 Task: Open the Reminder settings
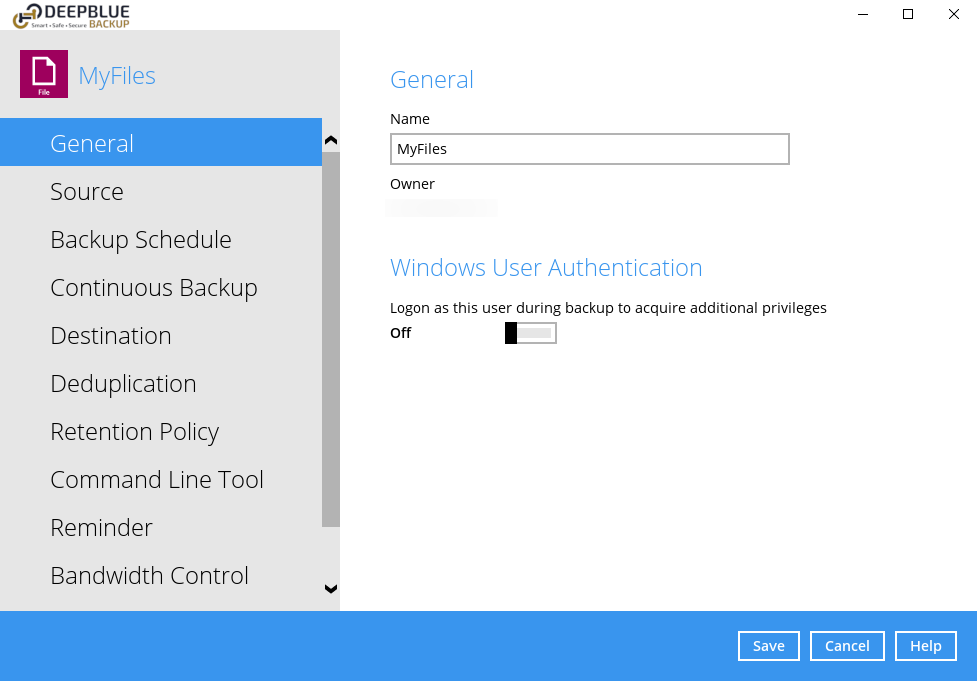101,528
